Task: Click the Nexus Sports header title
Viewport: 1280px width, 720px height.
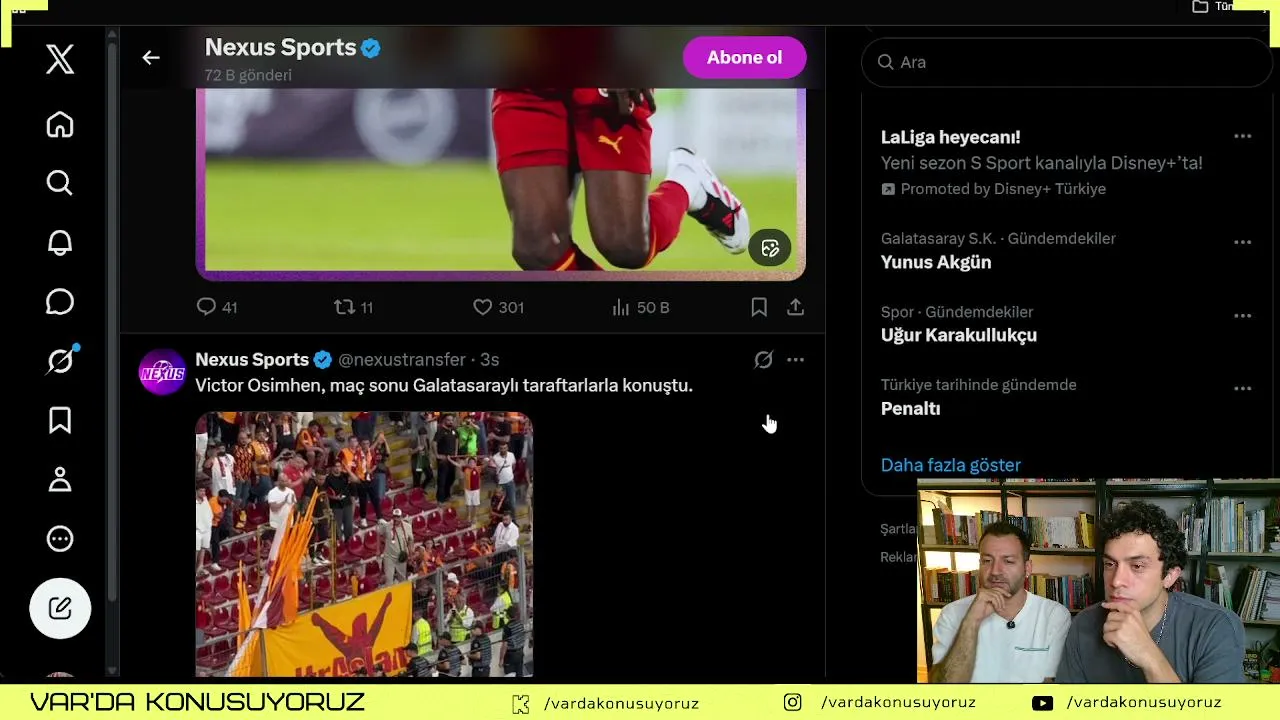Action: pyautogui.click(x=281, y=48)
